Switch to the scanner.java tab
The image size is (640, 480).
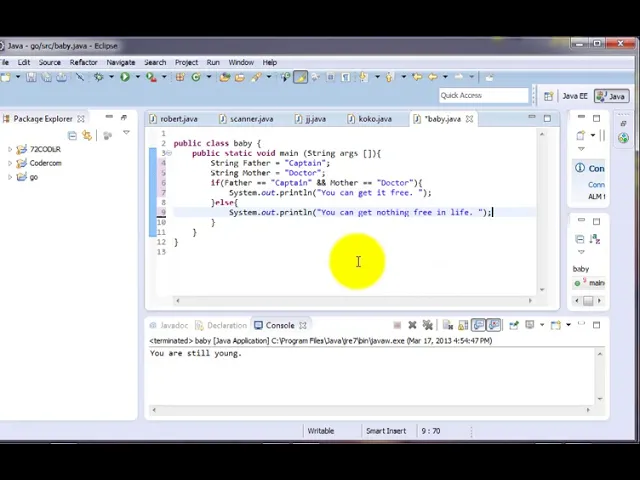click(x=247, y=119)
